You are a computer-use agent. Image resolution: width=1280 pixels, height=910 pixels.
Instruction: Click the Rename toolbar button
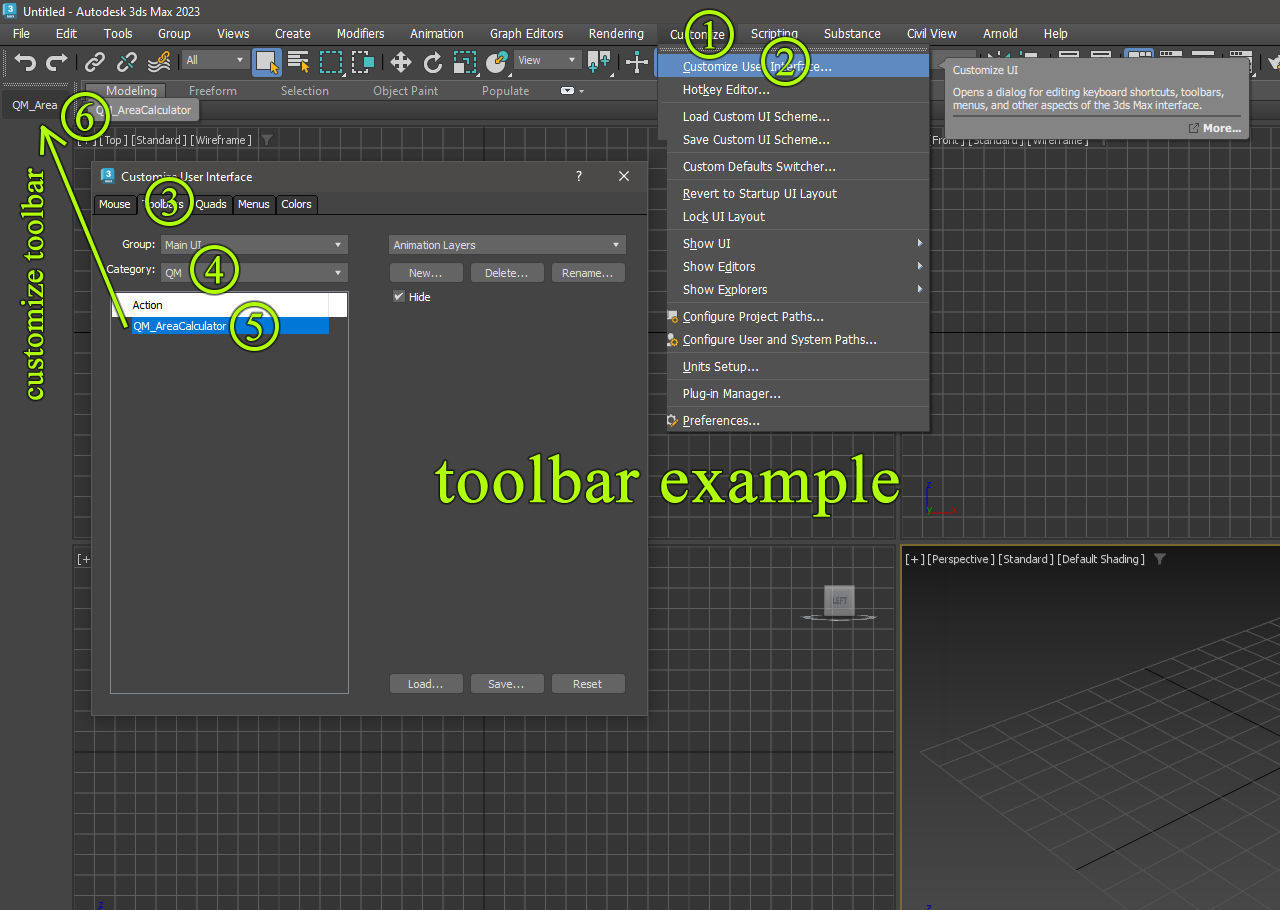(588, 273)
